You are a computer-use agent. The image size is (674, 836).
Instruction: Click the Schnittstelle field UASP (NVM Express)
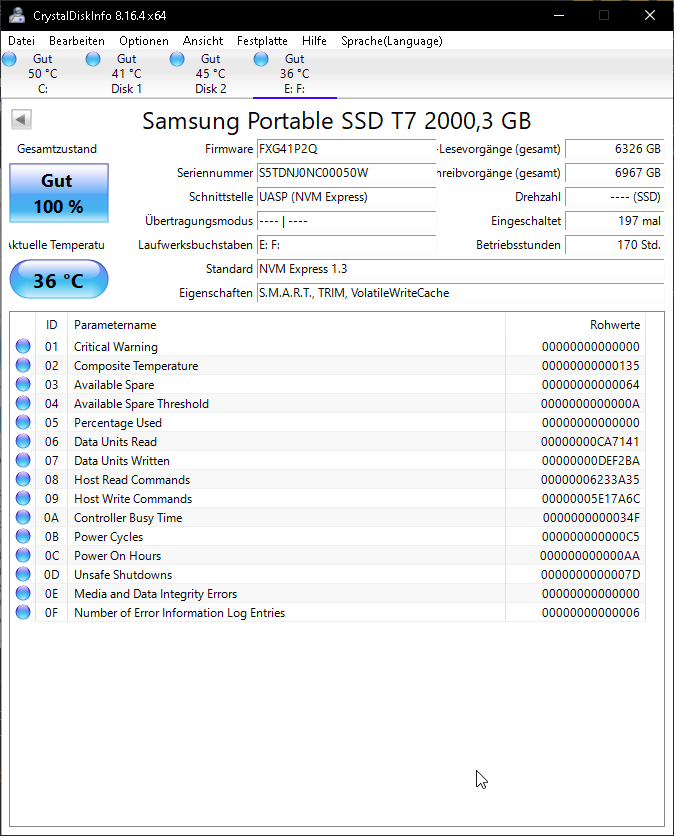click(x=347, y=197)
